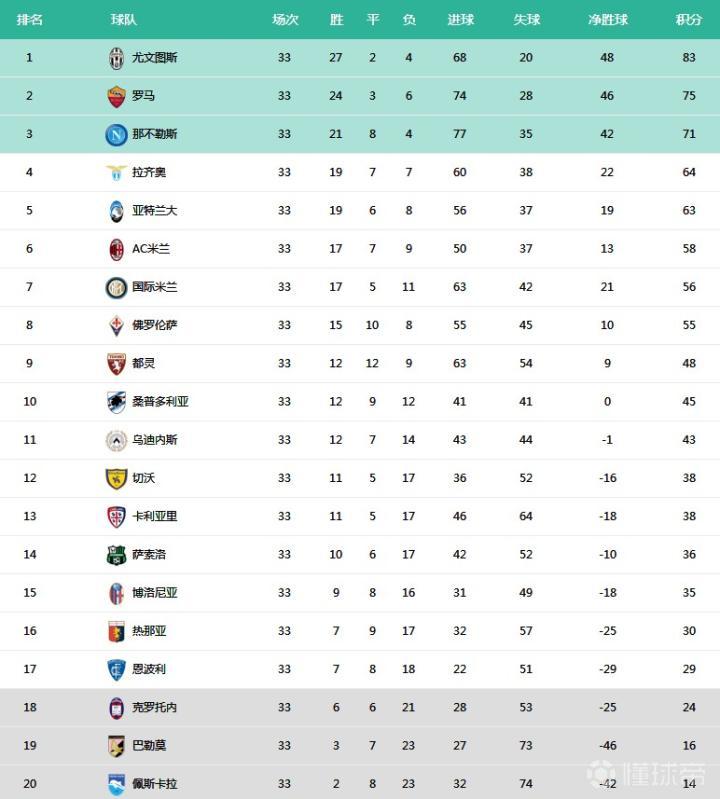Screen dimensions: 720x799
Task: Click the Inter Milan crest icon
Action: [117, 288]
